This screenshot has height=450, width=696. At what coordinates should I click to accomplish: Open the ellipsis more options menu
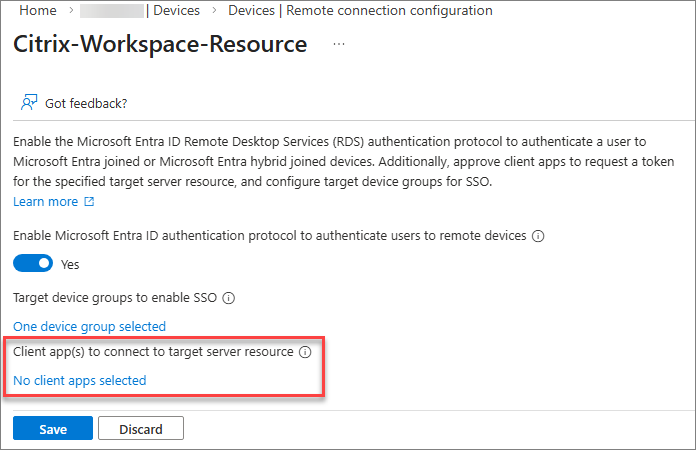339,45
